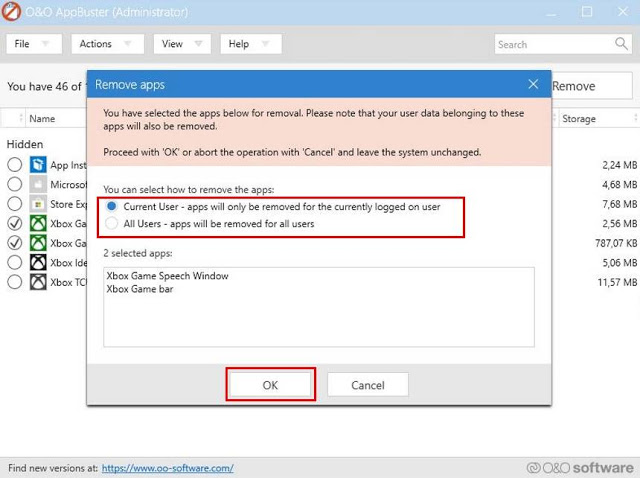The width and height of the screenshot is (640, 478).
Task: Click the gray Microsoft app icon
Action: coord(38,185)
